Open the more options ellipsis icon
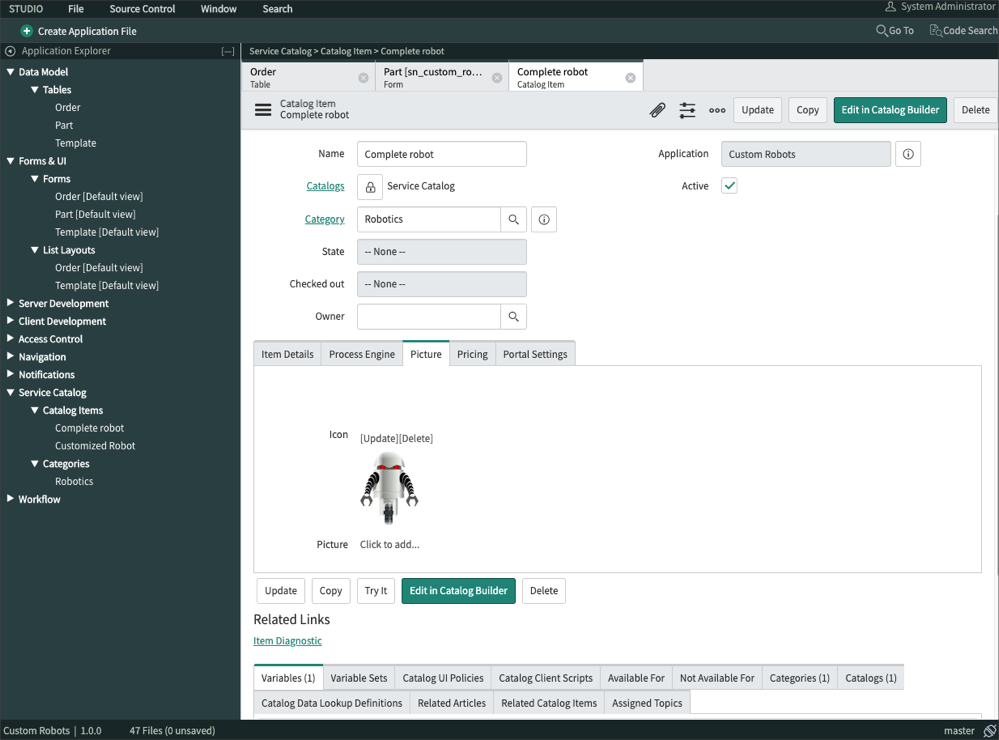This screenshot has height=740, width=999. [x=717, y=110]
